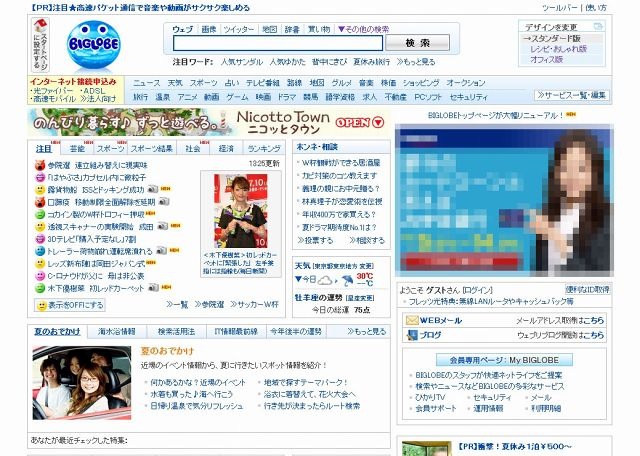The image size is (640, 456).
Task: Open the オークション navigation link
Action: (466, 83)
